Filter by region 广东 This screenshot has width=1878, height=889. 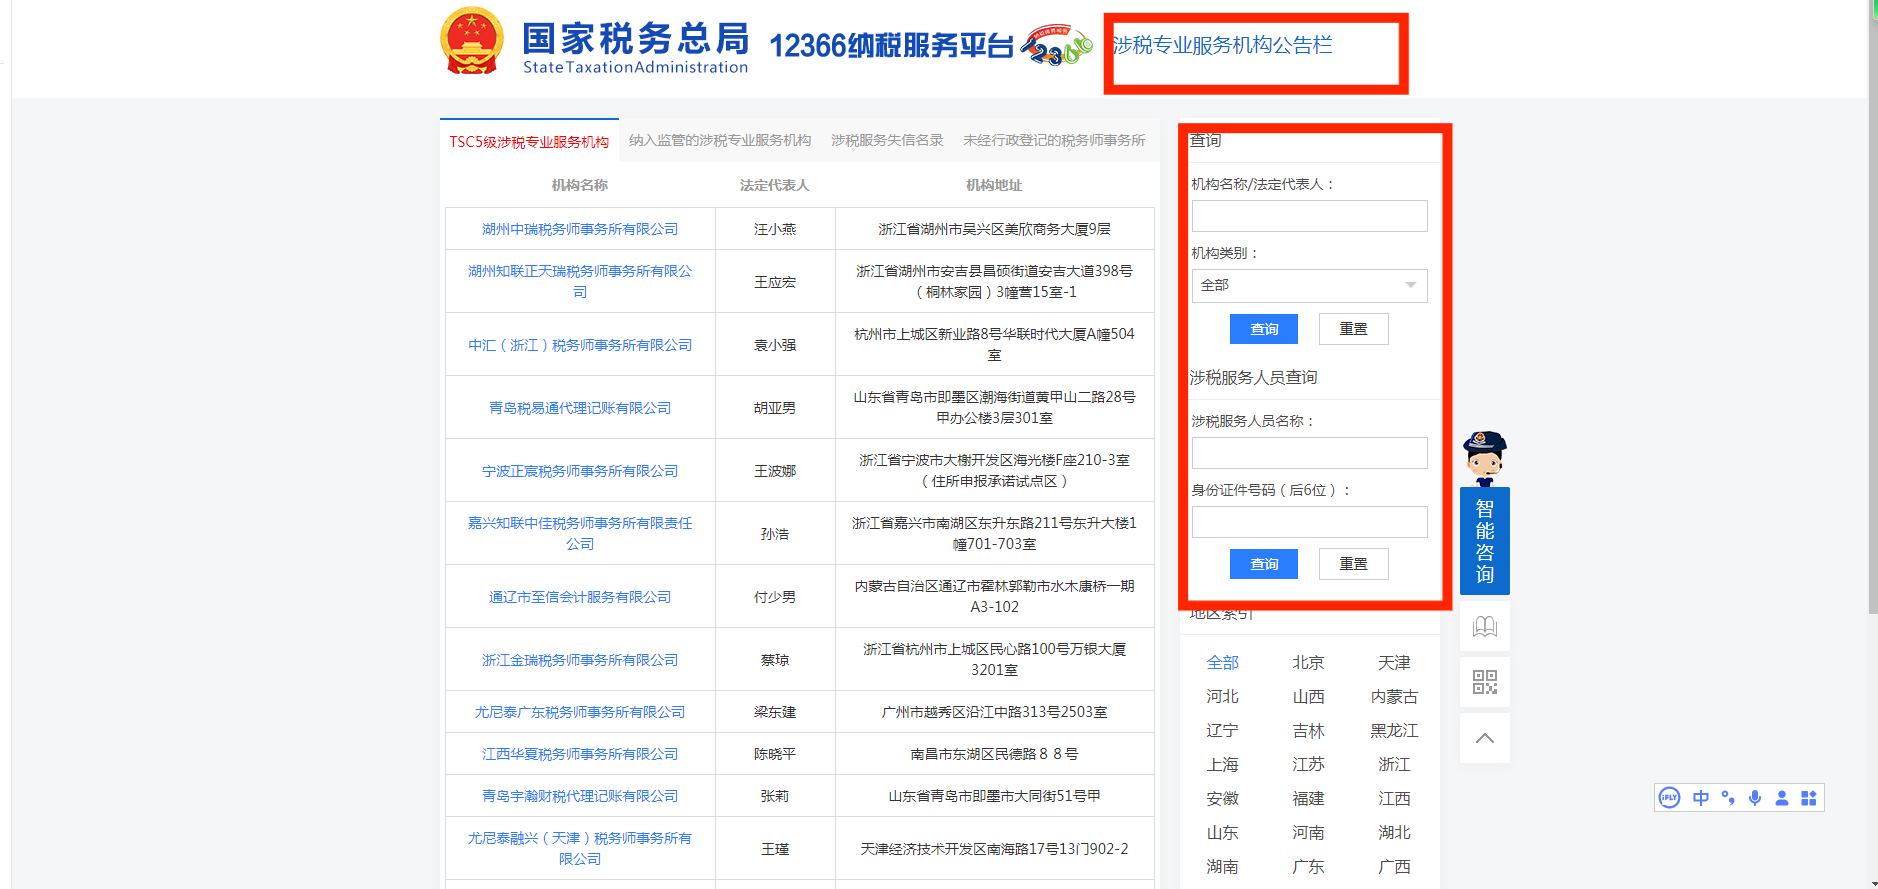click(x=1308, y=867)
